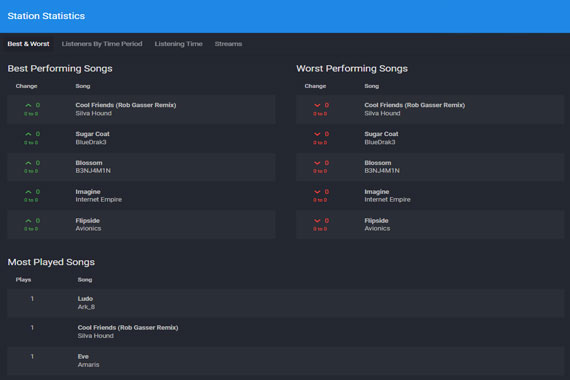Click Station Statistics header title
The image size is (570, 380).
click(x=46, y=16)
